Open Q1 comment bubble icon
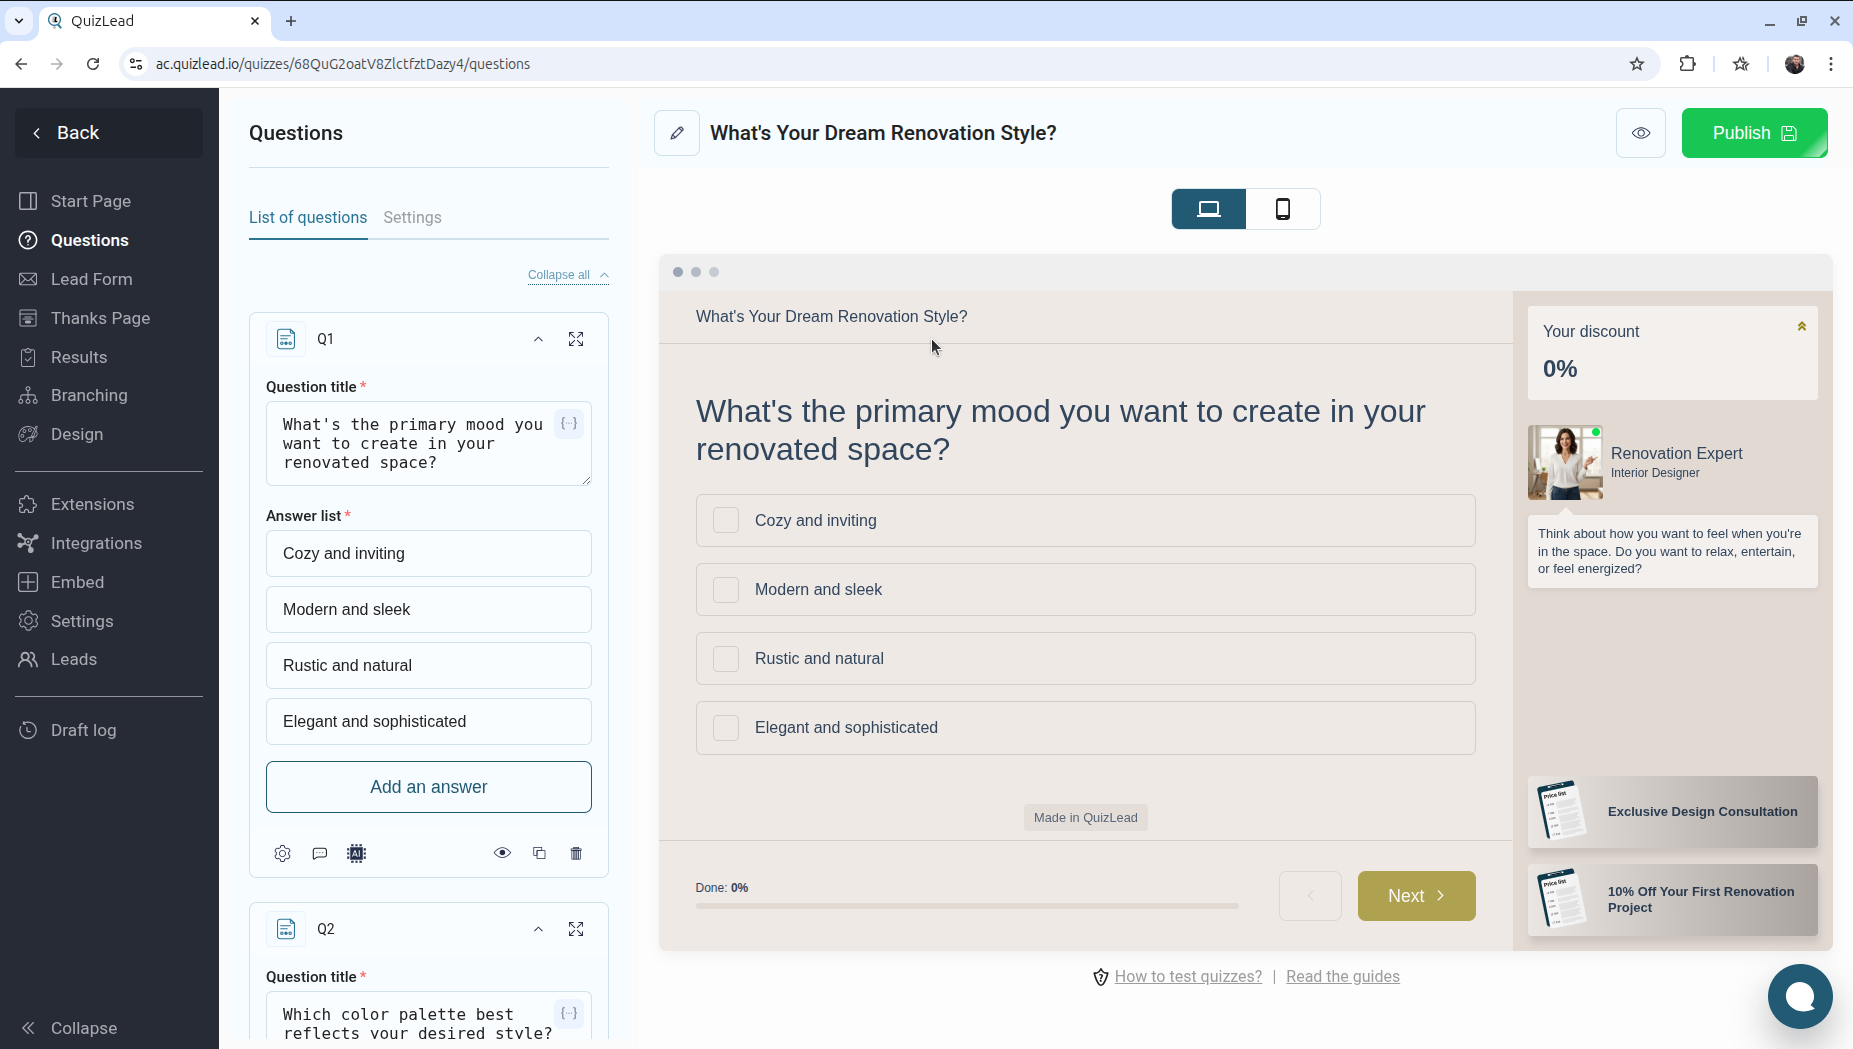1853x1049 pixels. (x=320, y=853)
